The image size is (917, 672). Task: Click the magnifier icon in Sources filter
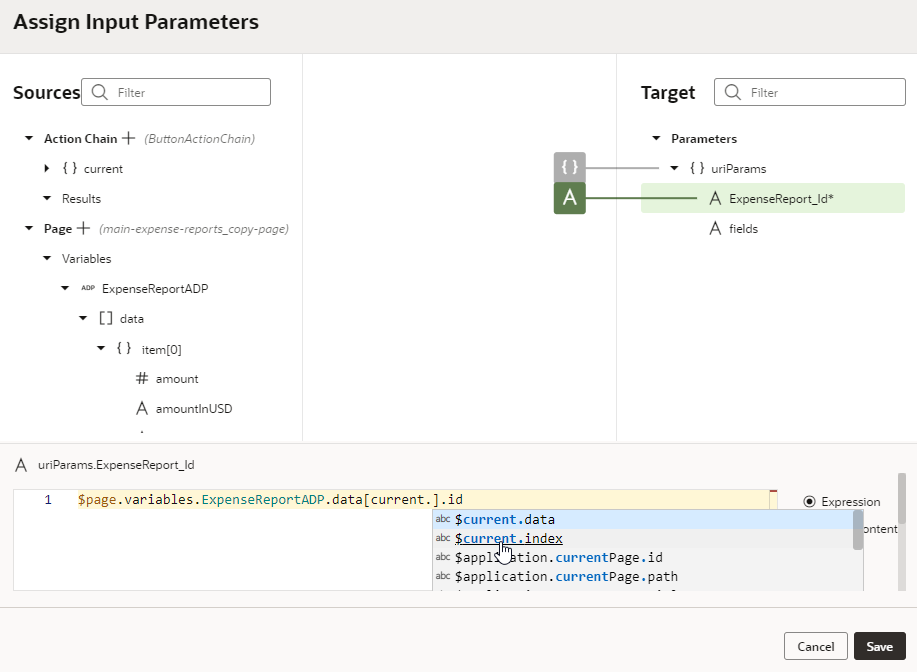99,91
